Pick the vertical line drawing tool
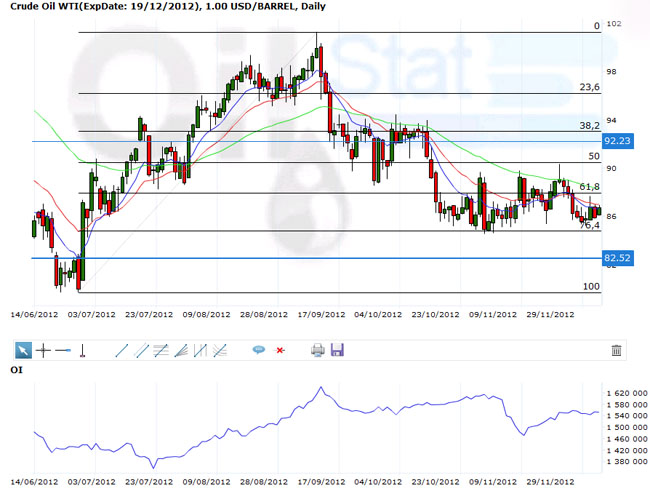The image size is (650, 491). [x=82, y=350]
